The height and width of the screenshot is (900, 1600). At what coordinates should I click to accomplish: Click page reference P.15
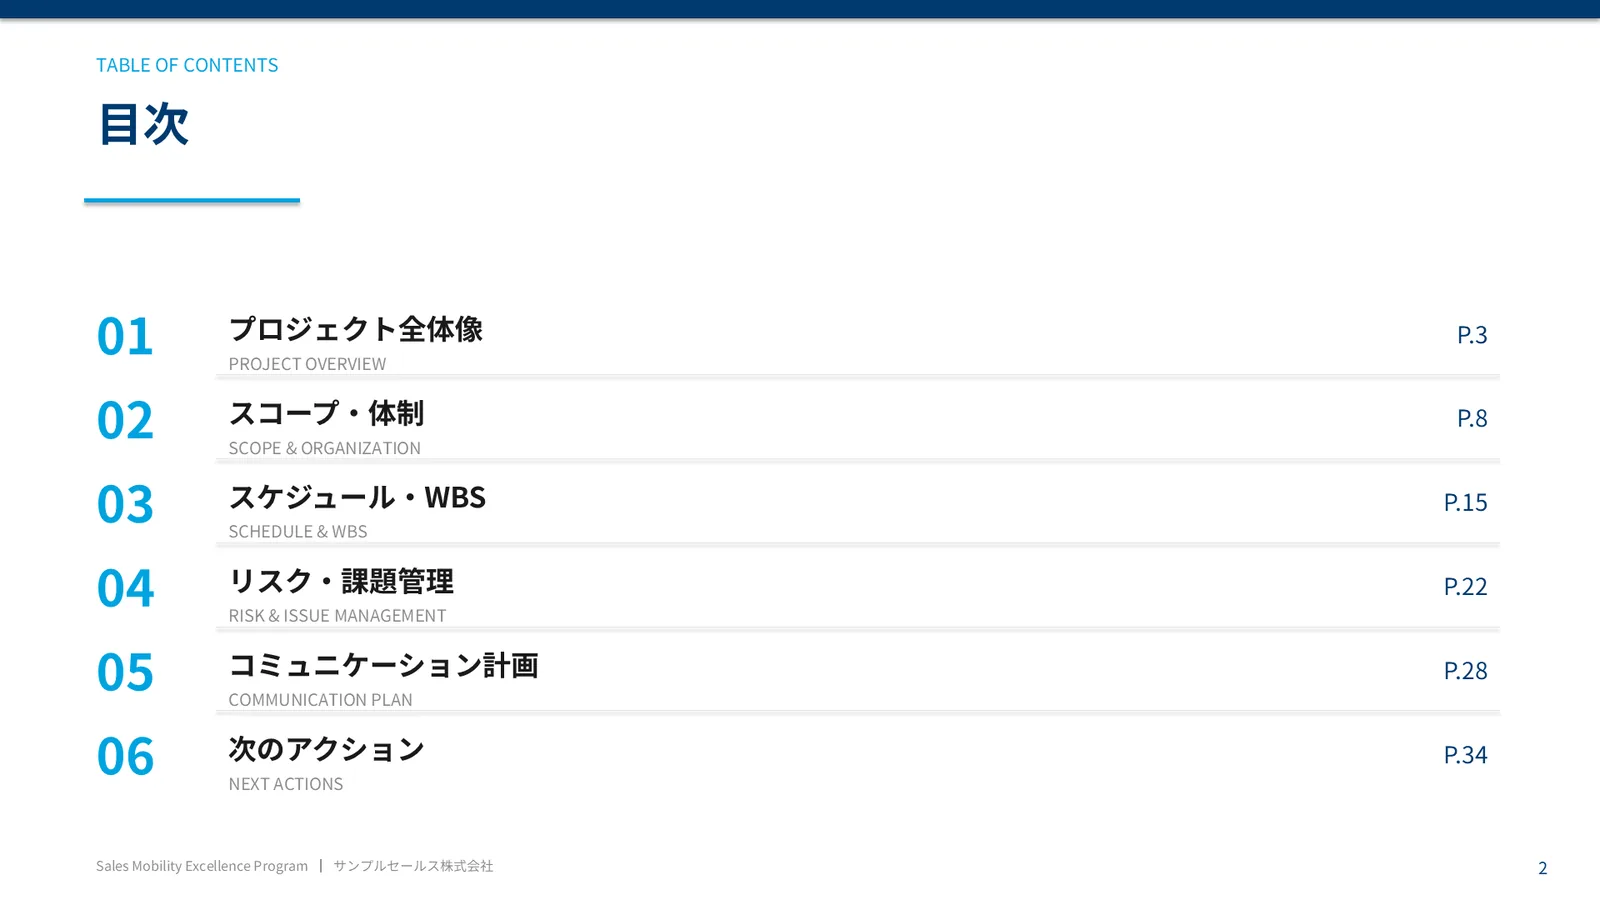click(1465, 503)
